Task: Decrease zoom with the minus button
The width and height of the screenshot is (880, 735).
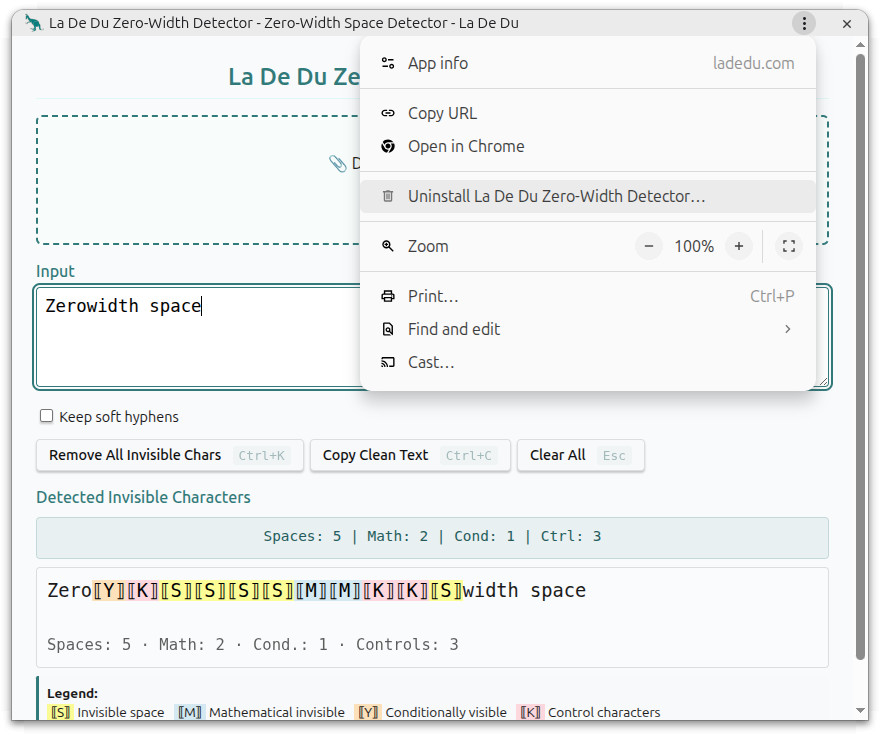Action: coord(649,246)
